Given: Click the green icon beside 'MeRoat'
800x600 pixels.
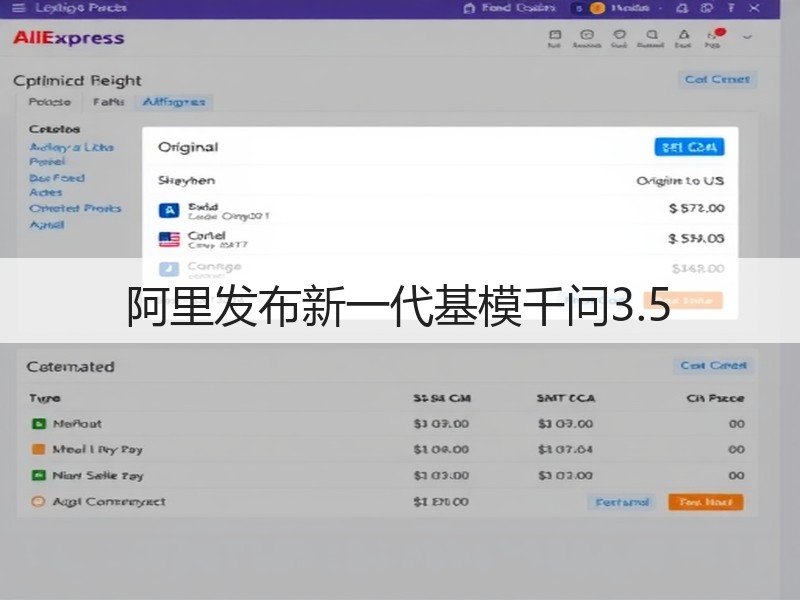Looking at the screenshot, I should click(x=39, y=423).
